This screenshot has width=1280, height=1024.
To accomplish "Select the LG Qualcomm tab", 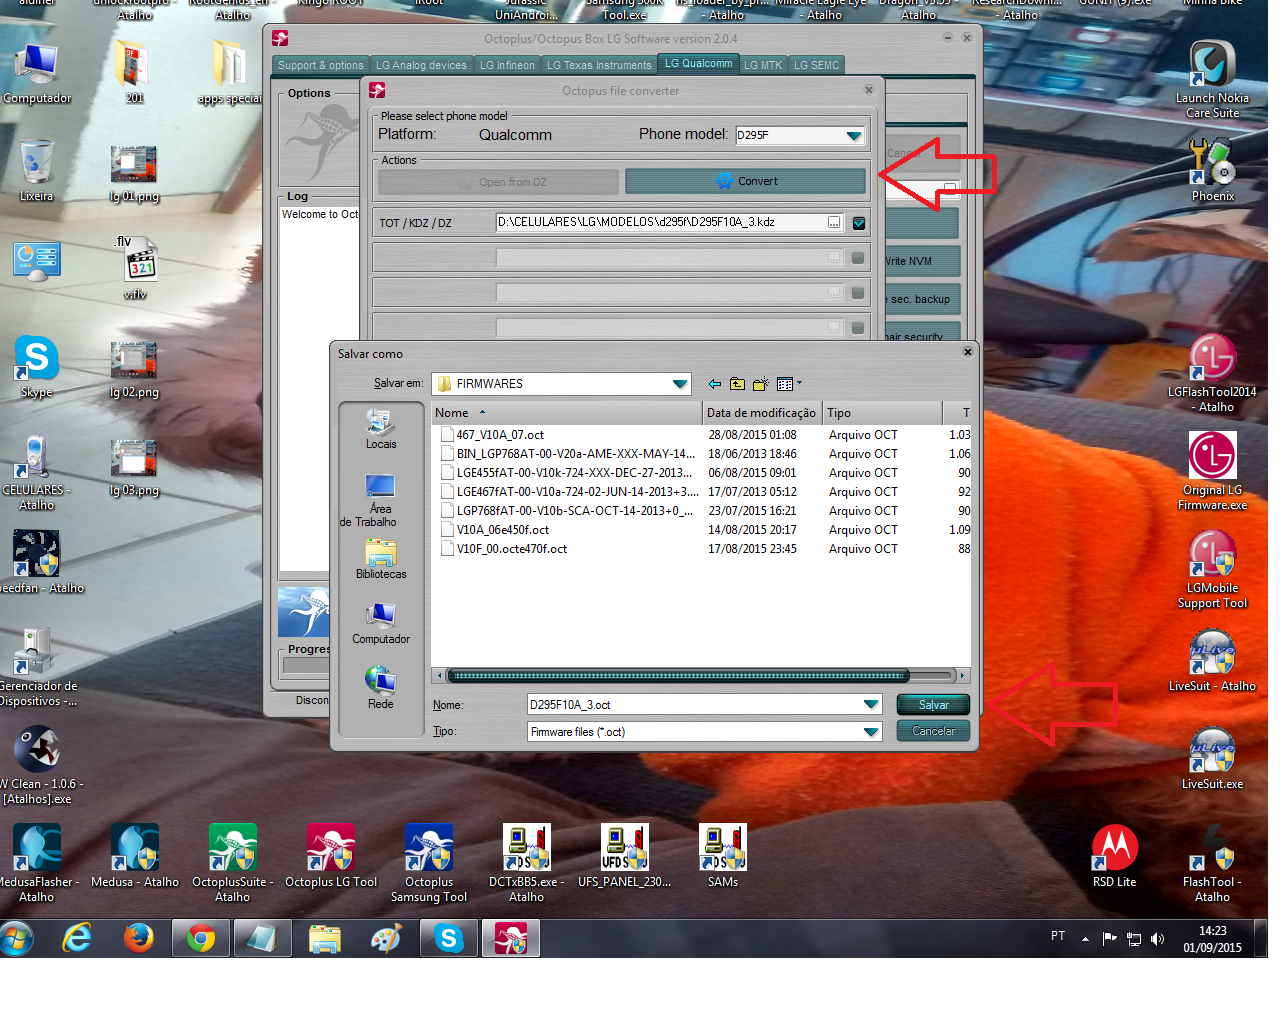I will (698, 64).
